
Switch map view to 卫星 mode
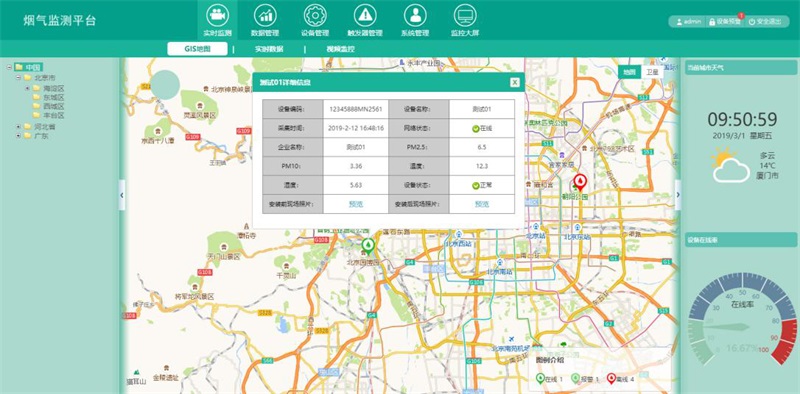[x=652, y=72]
